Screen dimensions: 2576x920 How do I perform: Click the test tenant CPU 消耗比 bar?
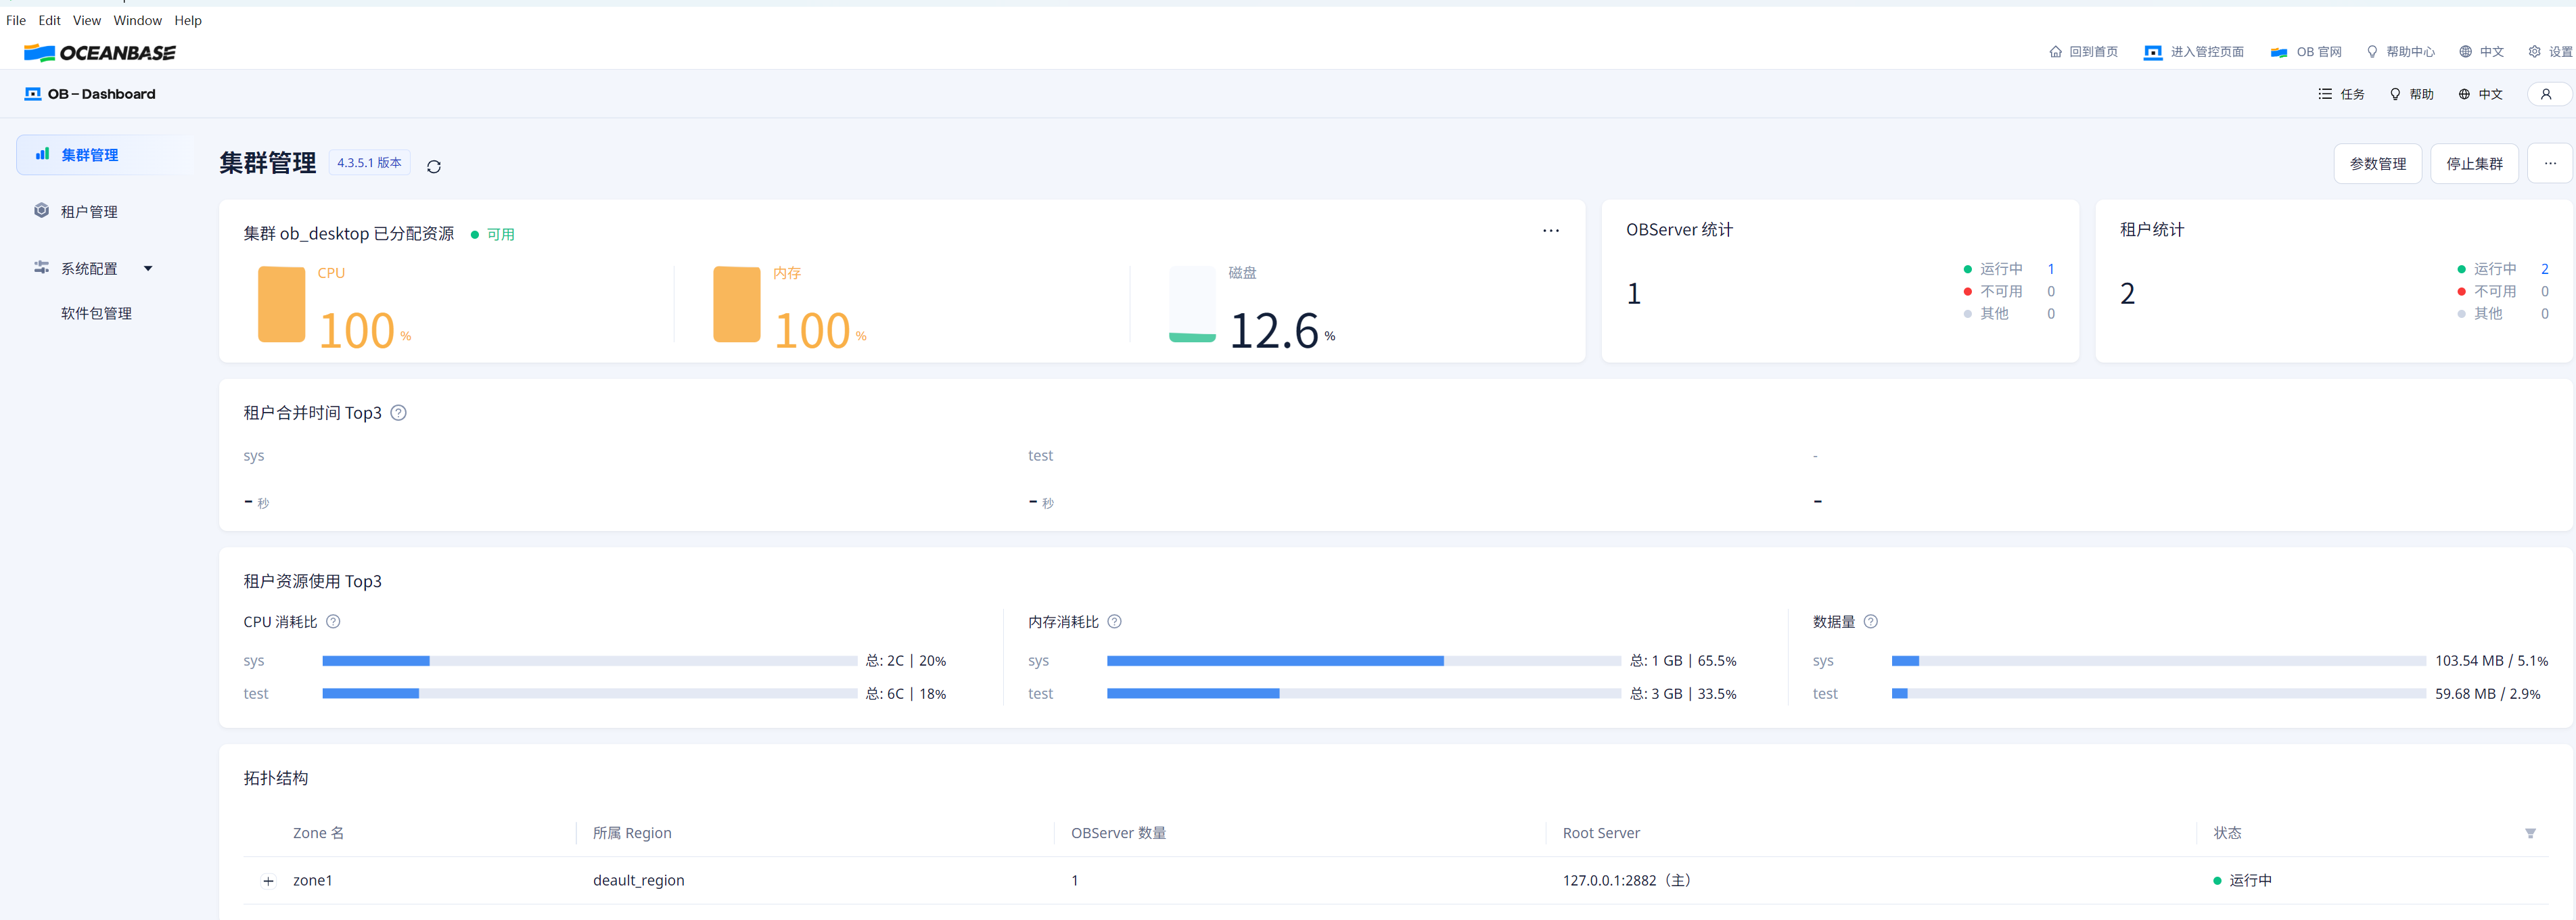(589, 694)
